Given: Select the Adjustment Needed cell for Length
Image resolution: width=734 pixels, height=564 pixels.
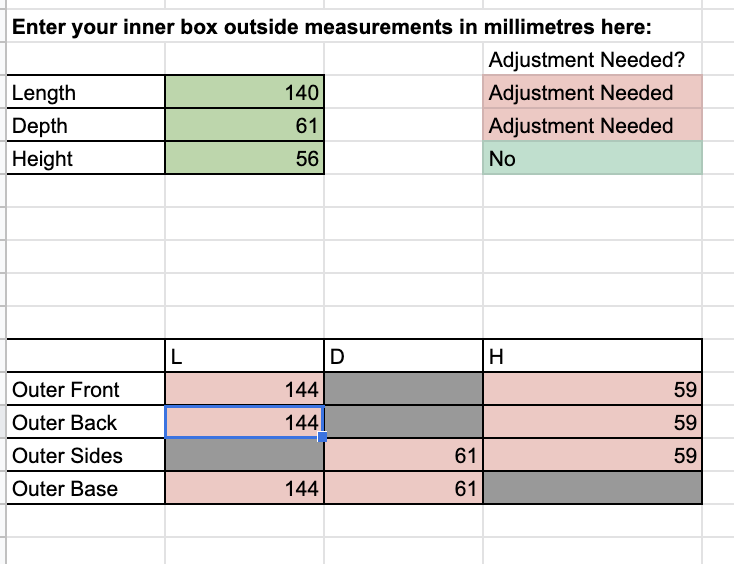Looking at the screenshot, I should (592, 93).
